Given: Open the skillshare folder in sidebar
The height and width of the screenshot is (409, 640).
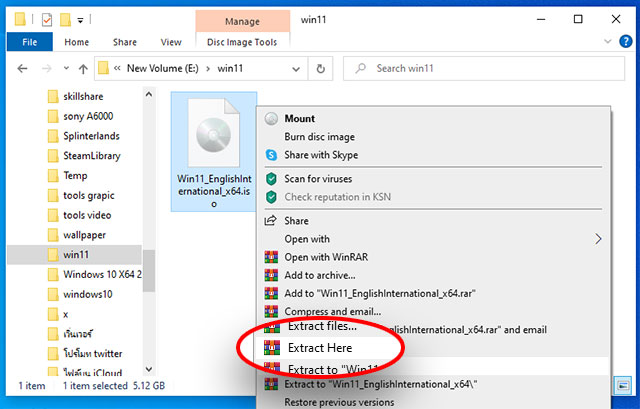Looking at the screenshot, I should click(83, 96).
